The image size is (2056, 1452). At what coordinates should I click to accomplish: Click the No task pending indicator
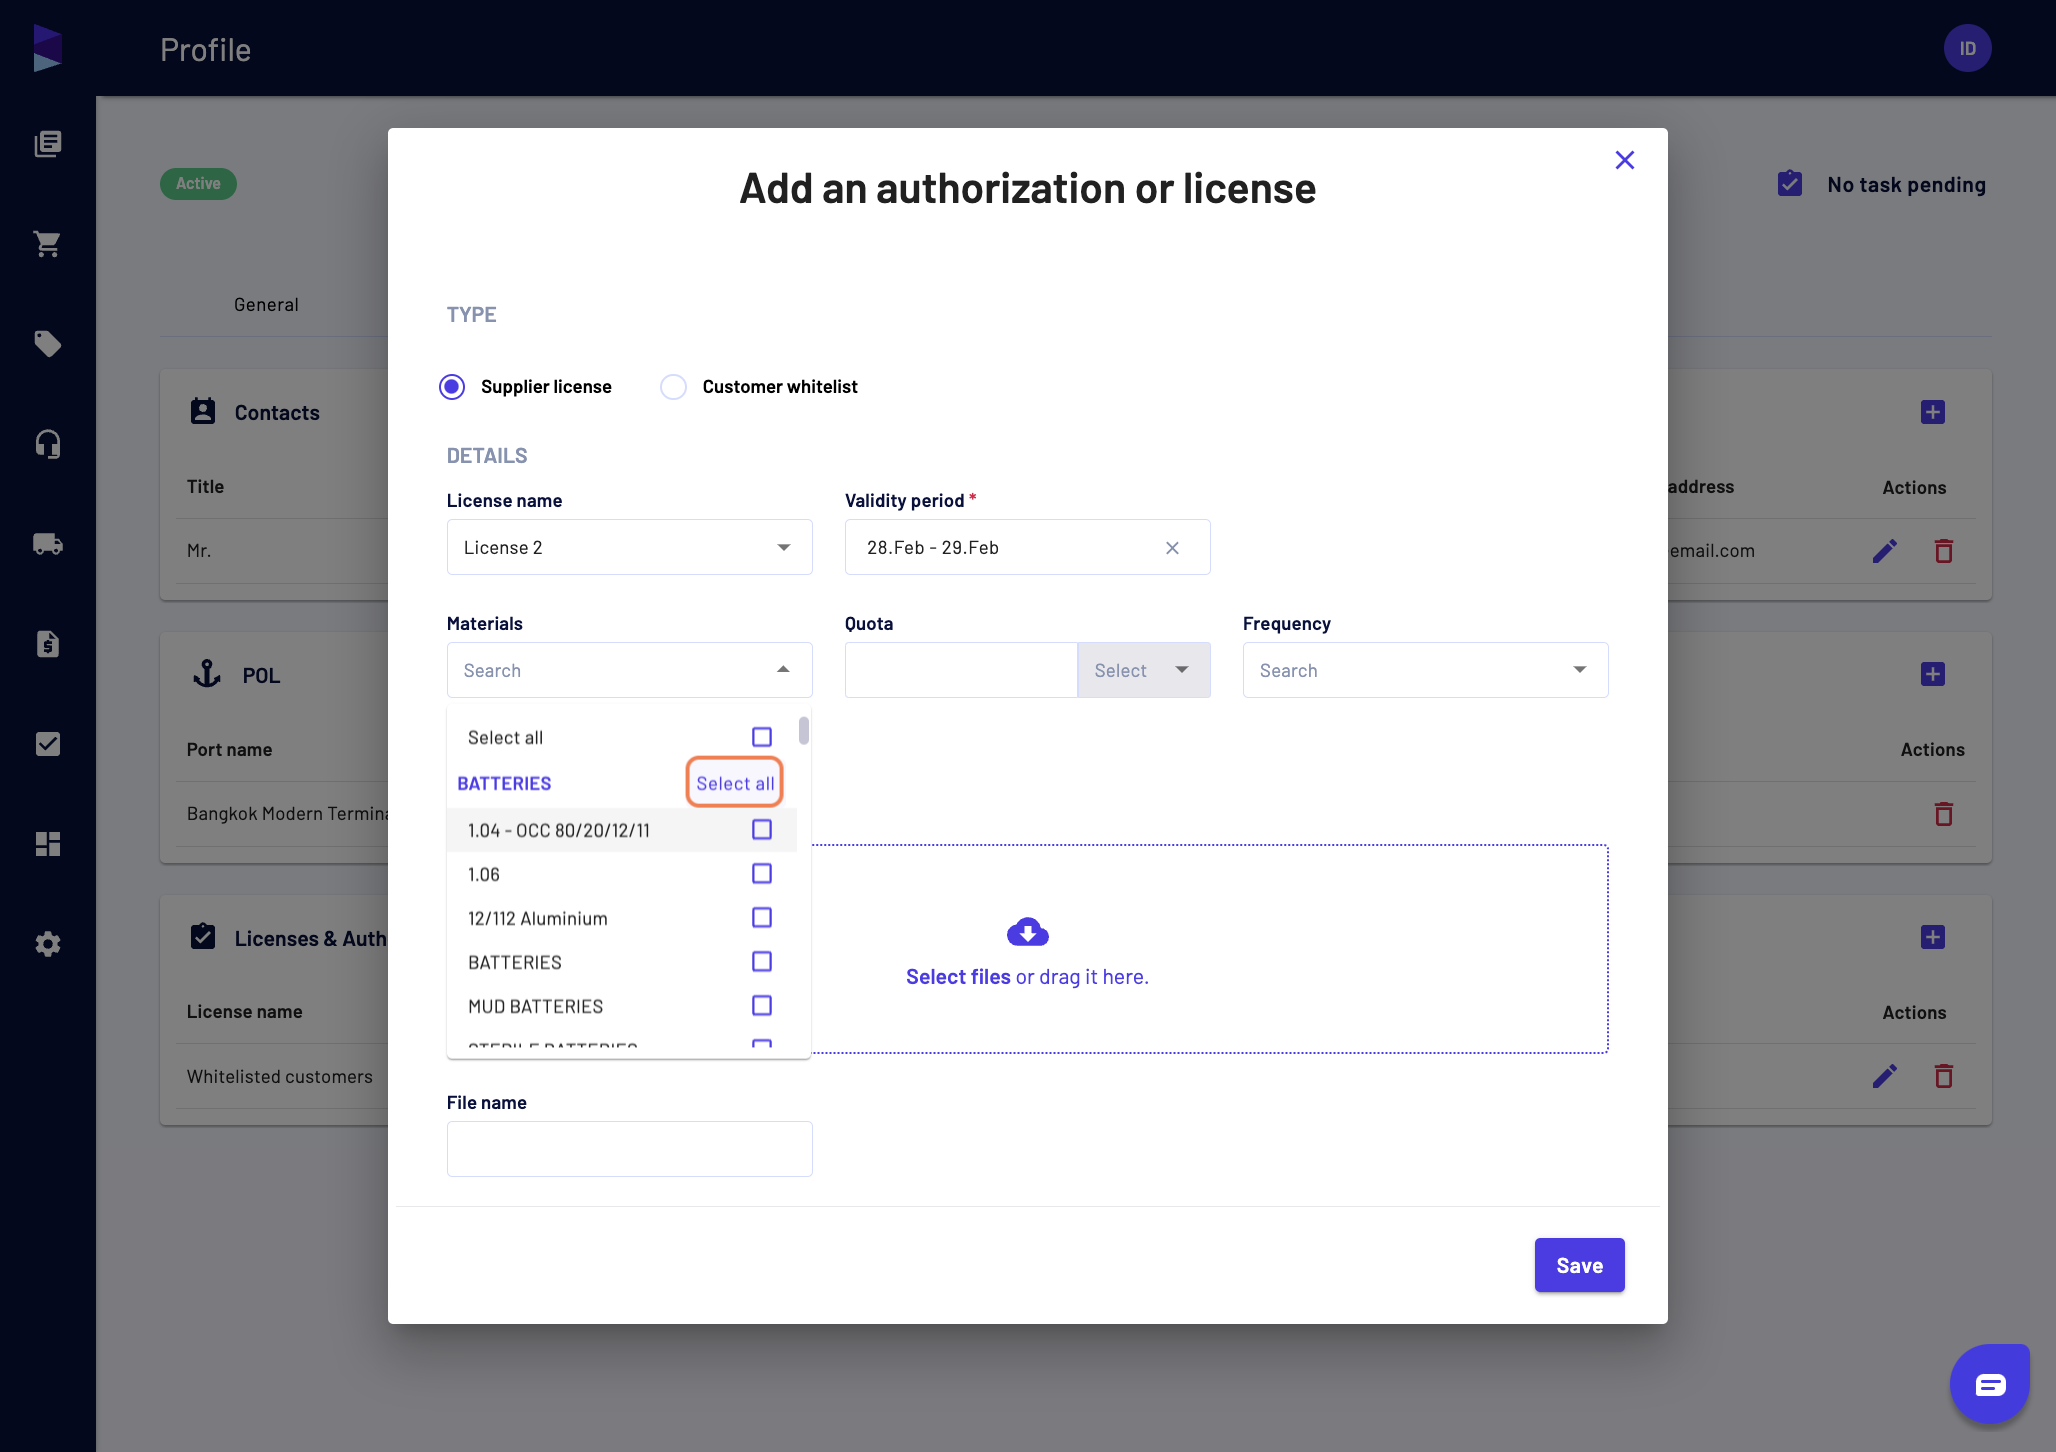click(1881, 185)
